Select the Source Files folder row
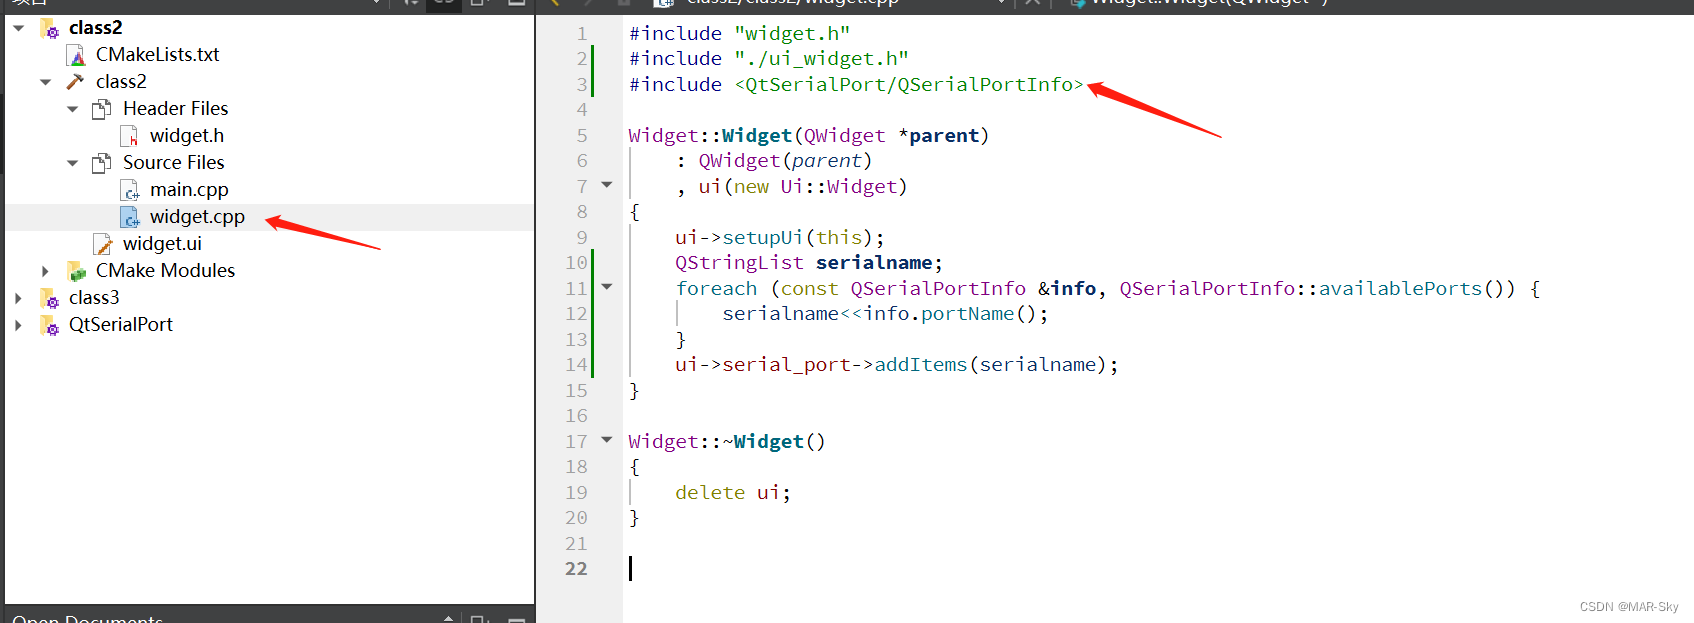Image resolution: width=1694 pixels, height=623 pixels. click(x=173, y=163)
